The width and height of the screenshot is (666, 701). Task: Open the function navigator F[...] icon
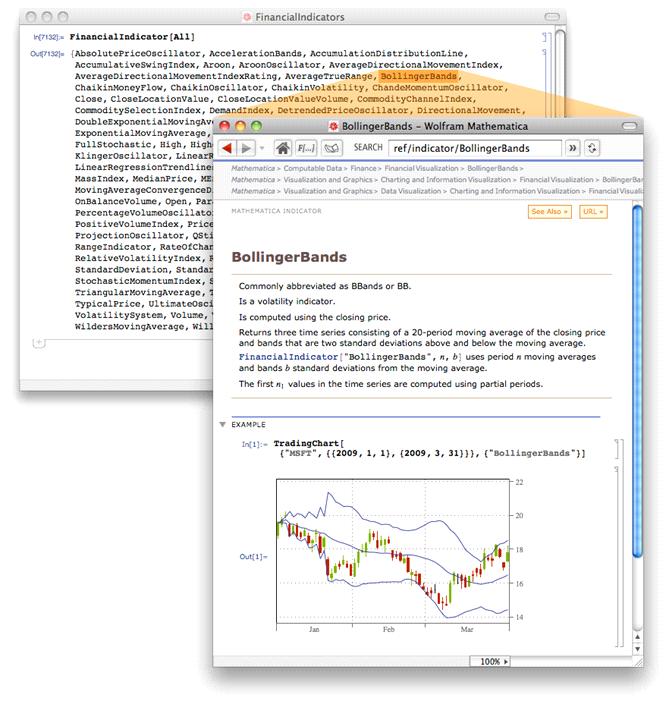[306, 148]
